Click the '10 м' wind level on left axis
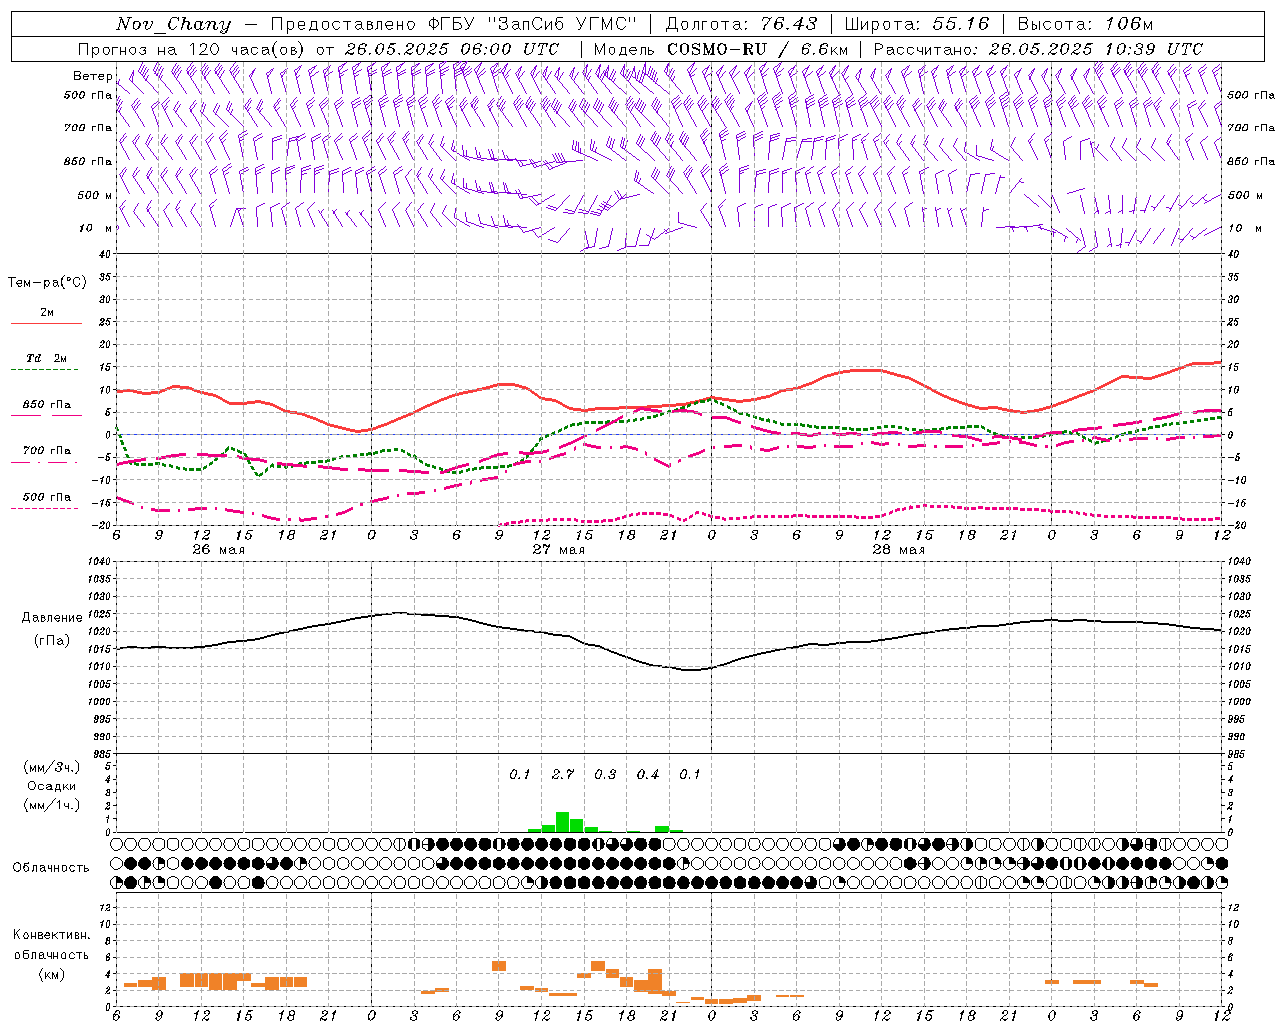 [x=96, y=228]
